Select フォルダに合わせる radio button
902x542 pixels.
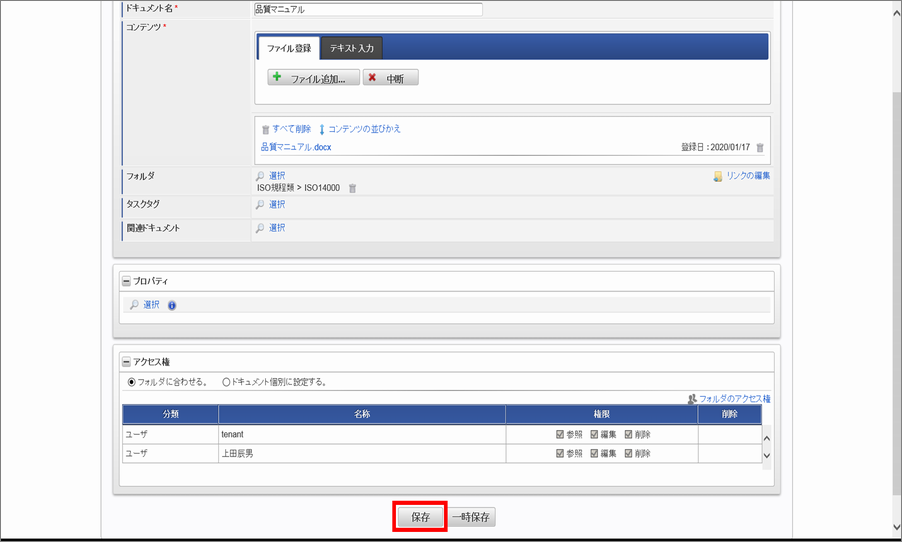131,382
